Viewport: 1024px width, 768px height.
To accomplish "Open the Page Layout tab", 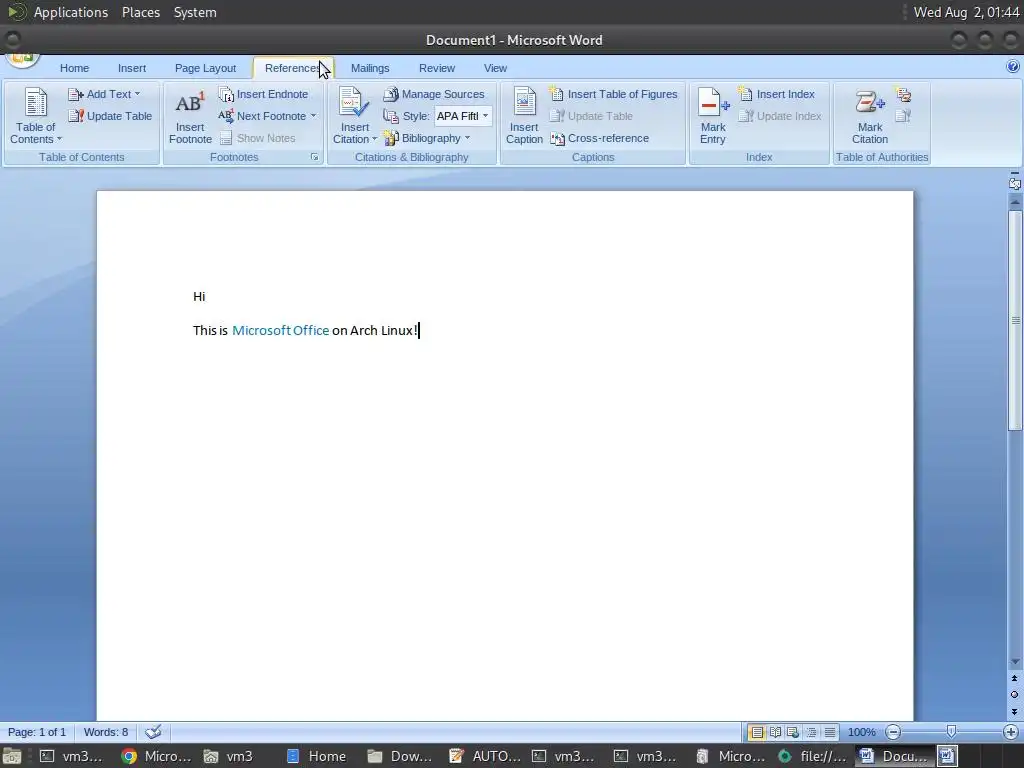I will click(206, 68).
